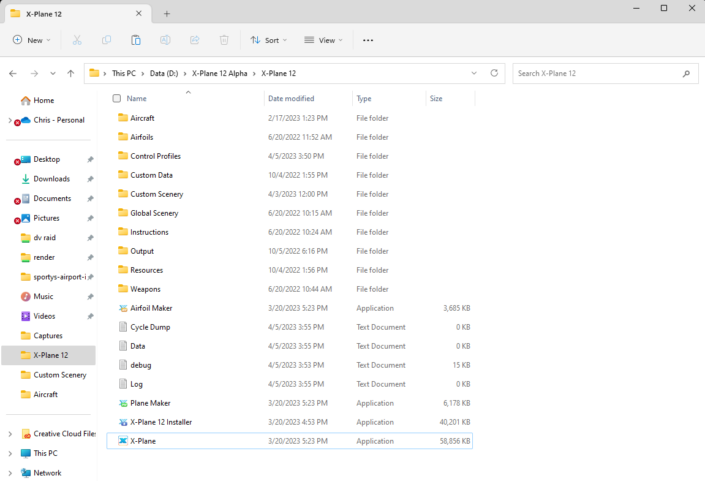Click the Delete trash icon
Image resolution: width=705 pixels, height=481 pixels.
coord(224,40)
